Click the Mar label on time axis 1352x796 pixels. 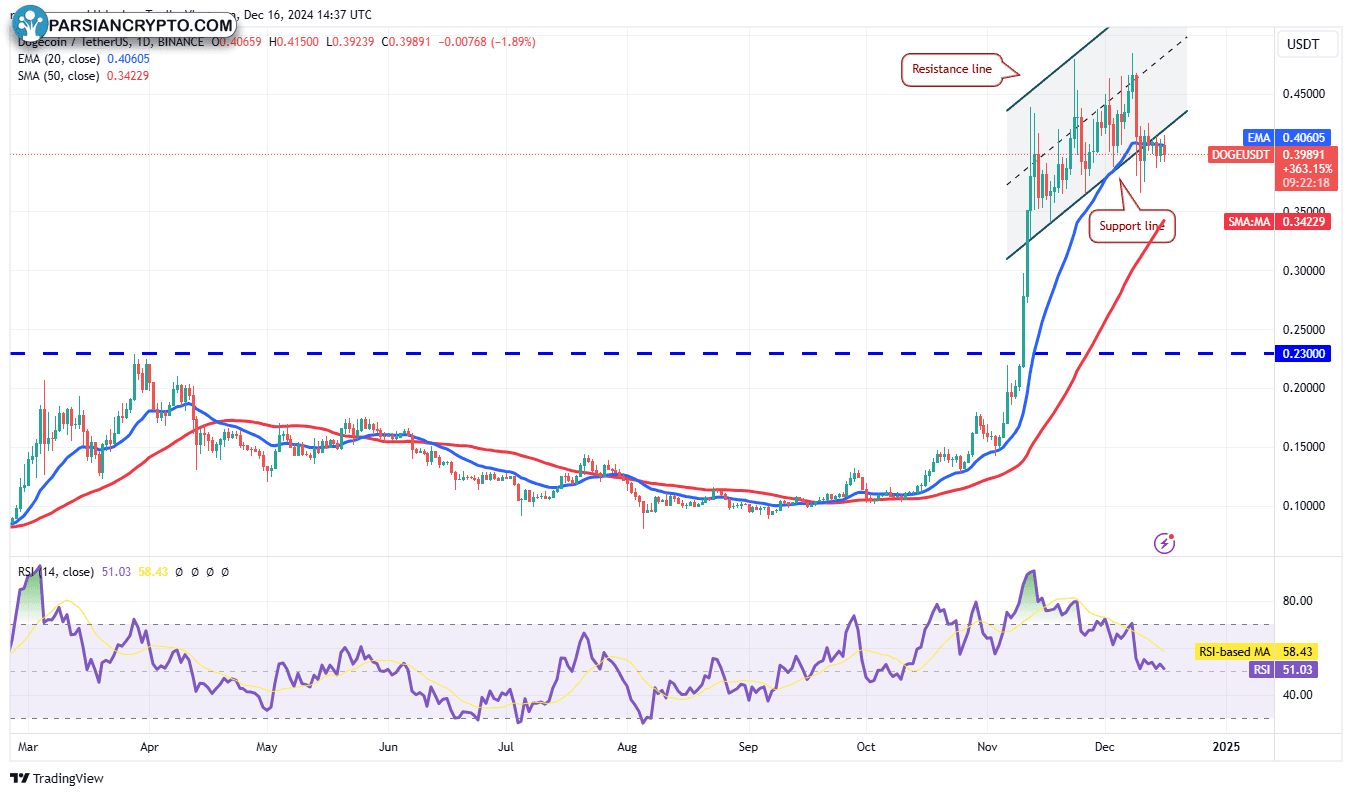pyautogui.click(x=29, y=747)
